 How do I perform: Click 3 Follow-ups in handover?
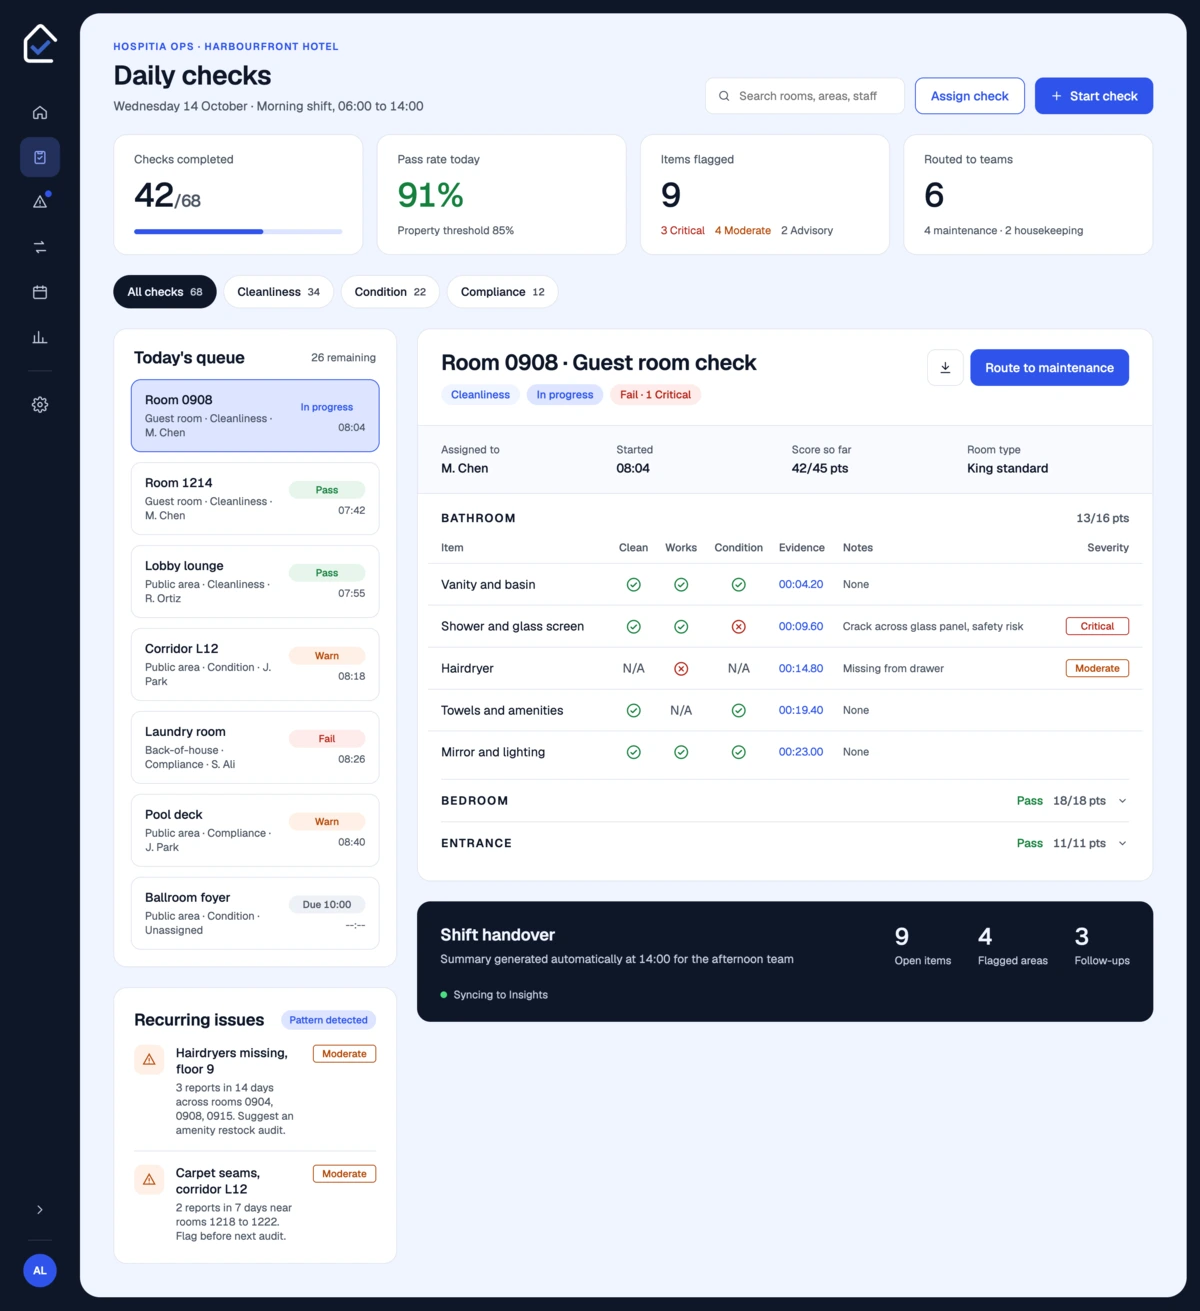point(1102,945)
